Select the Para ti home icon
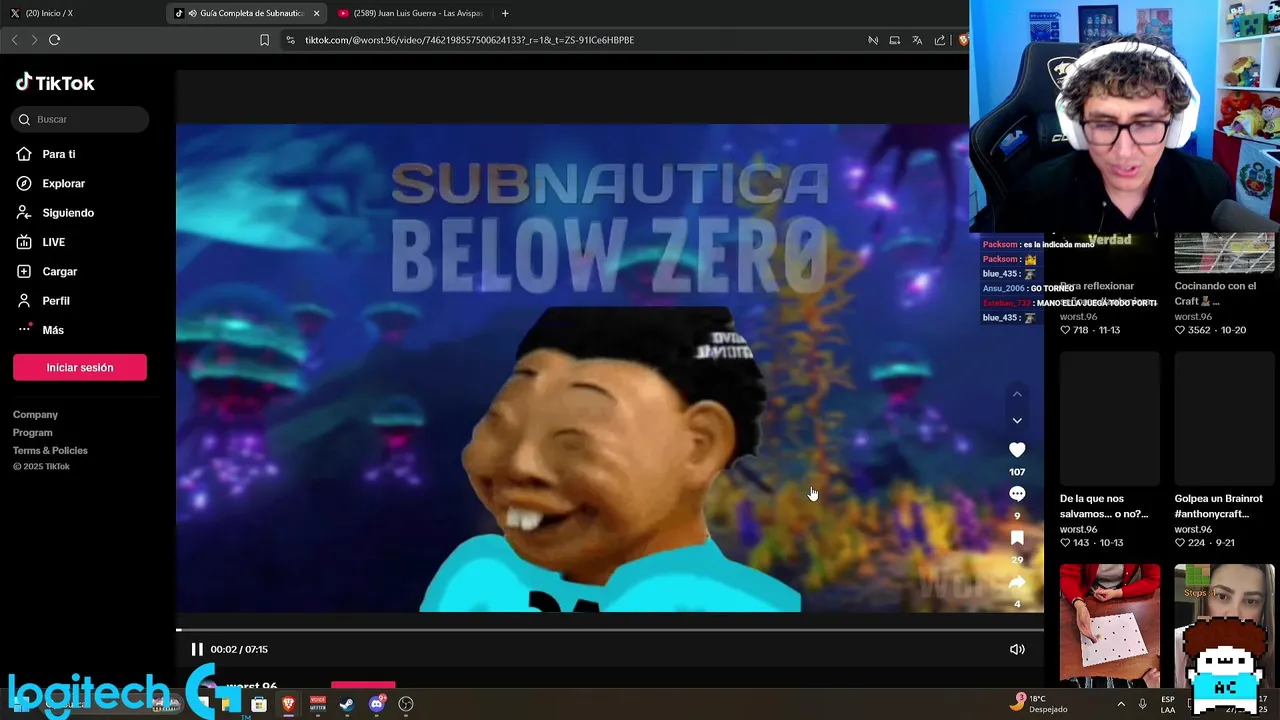The width and height of the screenshot is (1280, 720). click(x=24, y=154)
